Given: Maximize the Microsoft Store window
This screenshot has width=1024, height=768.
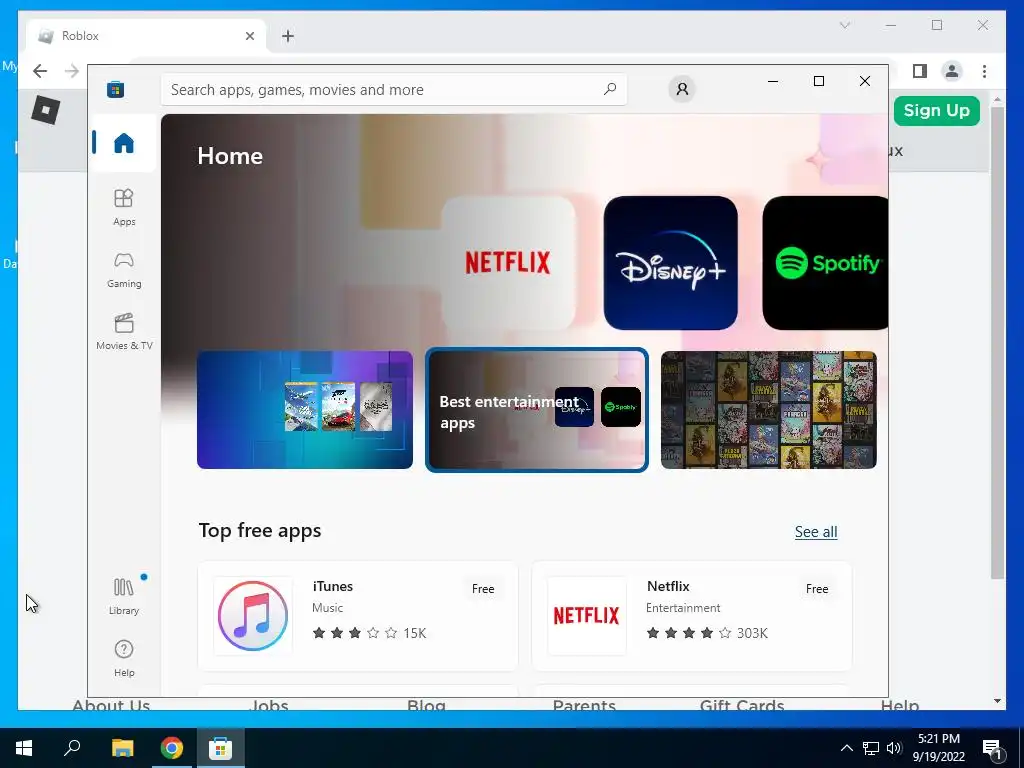Looking at the screenshot, I should tap(819, 81).
